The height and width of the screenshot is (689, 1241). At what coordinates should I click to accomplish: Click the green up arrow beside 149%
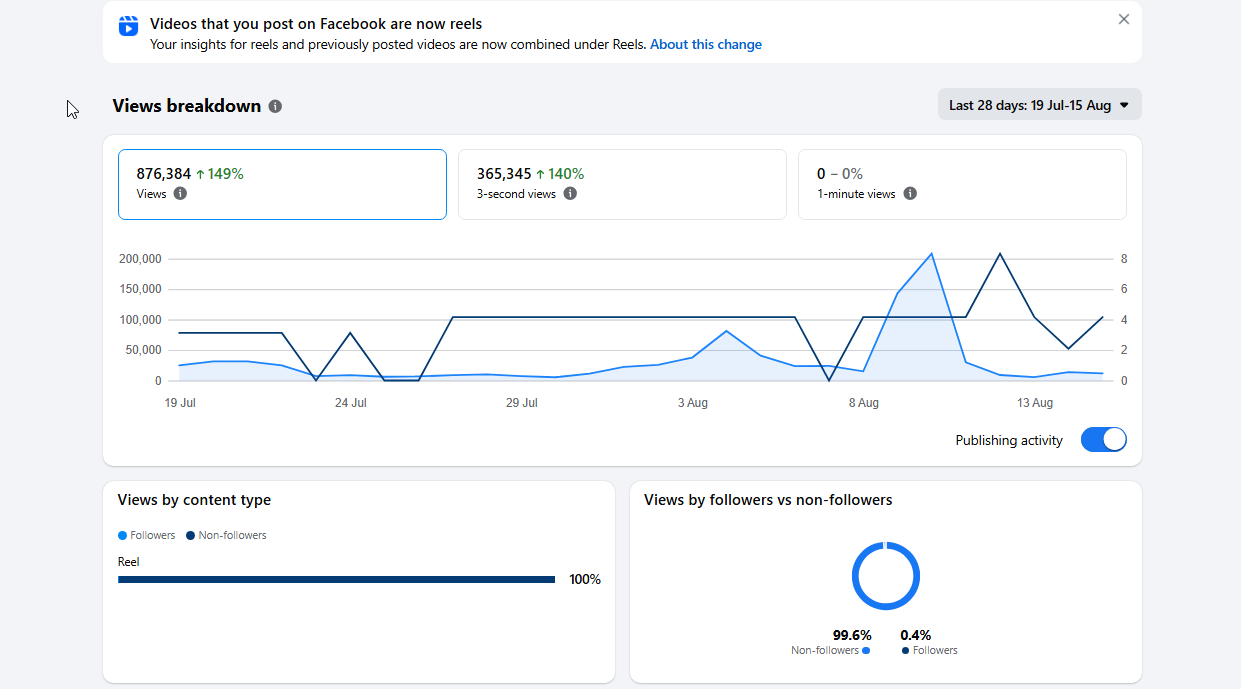[x=200, y=174]
